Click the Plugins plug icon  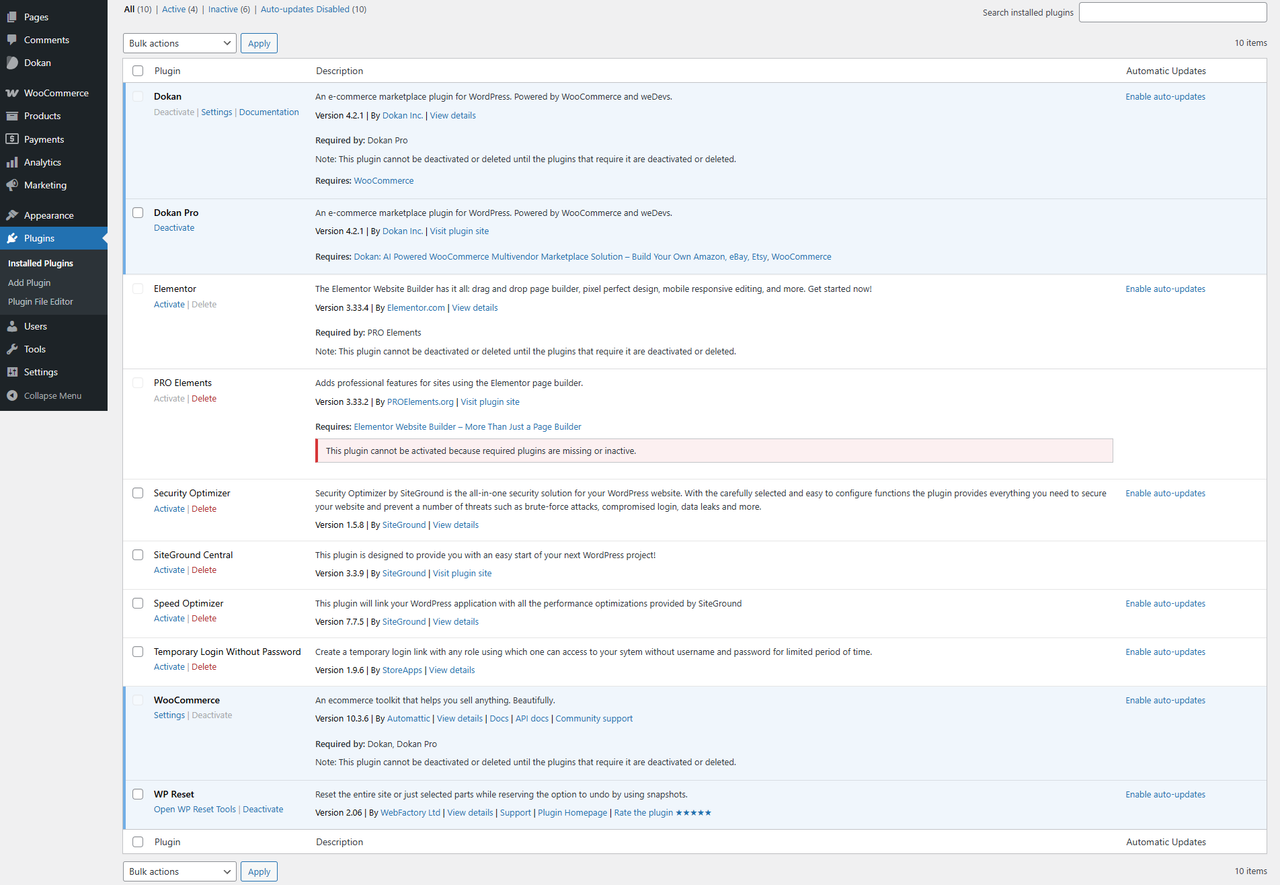coord(12,238)
